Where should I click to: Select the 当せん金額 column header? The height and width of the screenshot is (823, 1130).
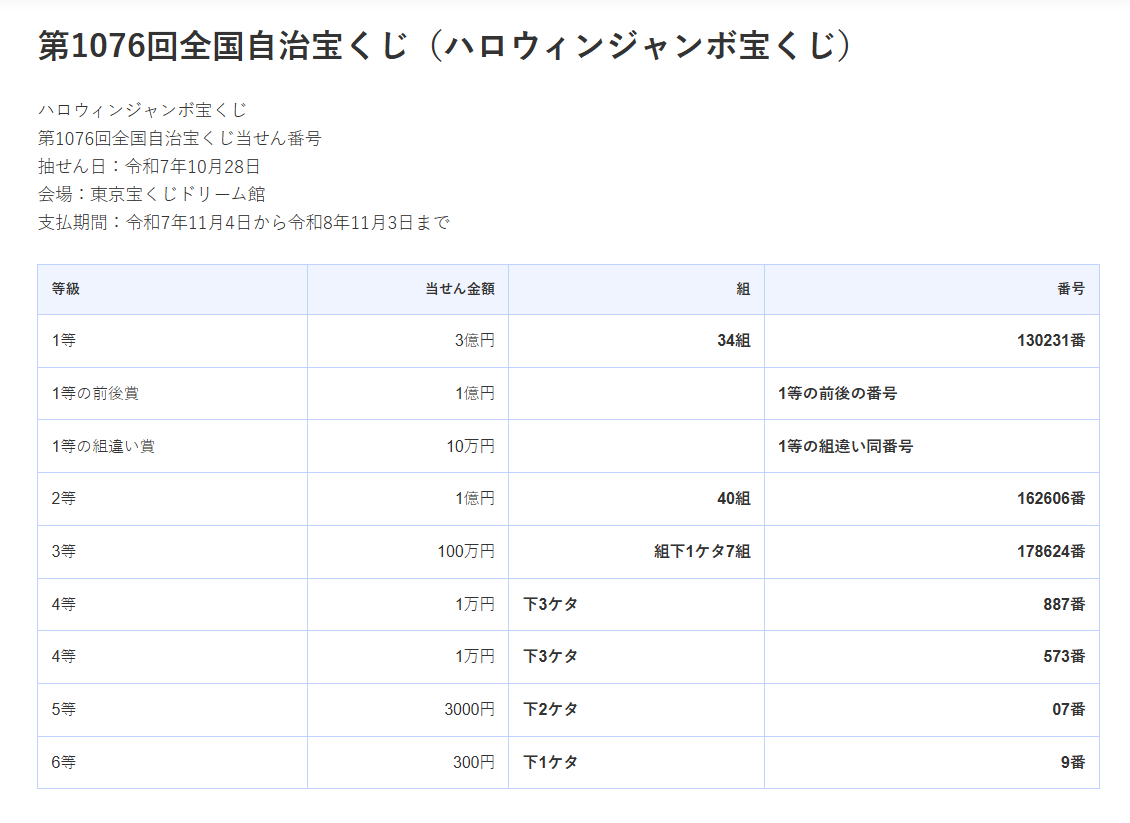pos(460,289)
